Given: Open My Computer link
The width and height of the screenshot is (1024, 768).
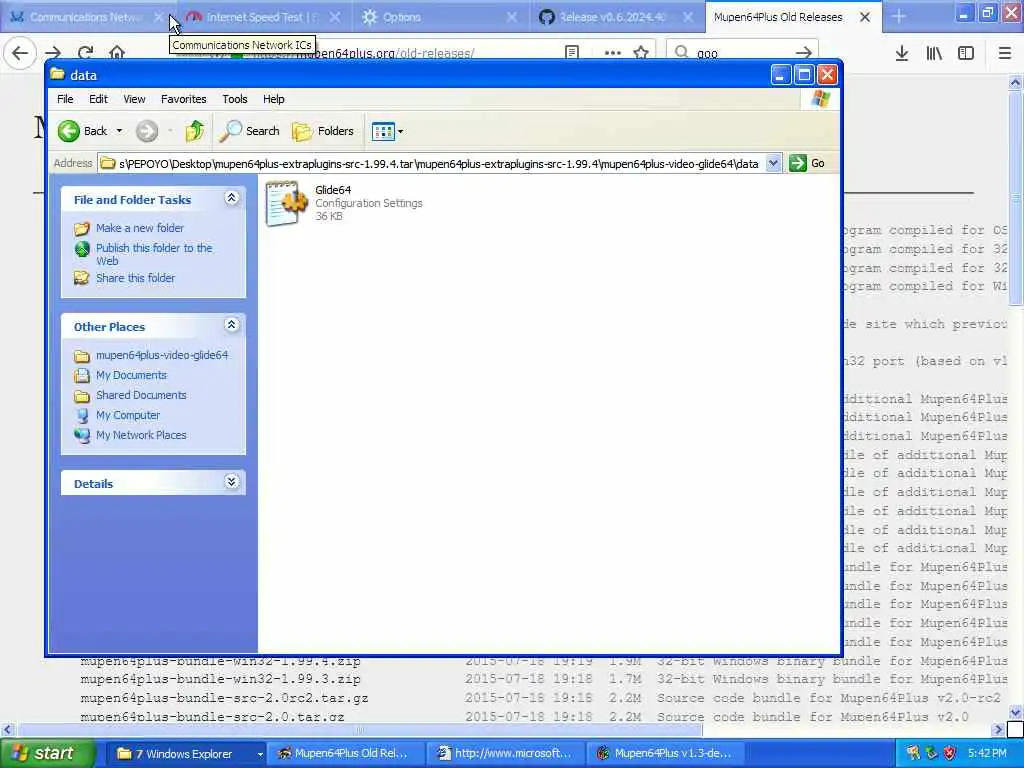Looking at the screenshot, I should (x=128, y=415).
